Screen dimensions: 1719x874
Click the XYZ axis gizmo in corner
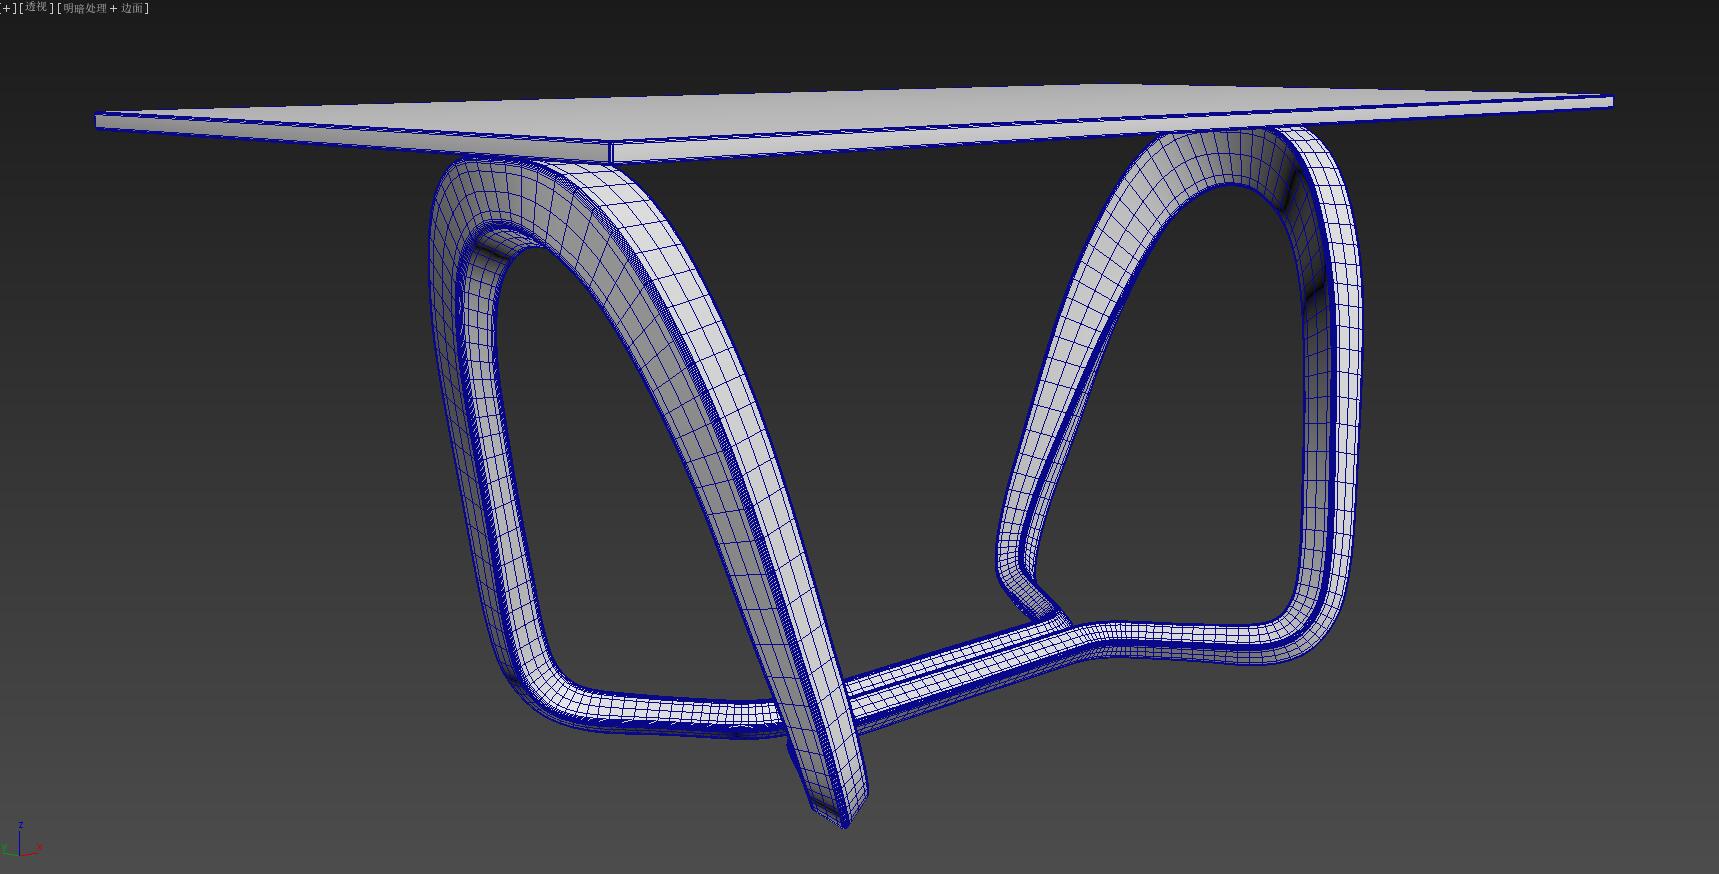[22, 841]
